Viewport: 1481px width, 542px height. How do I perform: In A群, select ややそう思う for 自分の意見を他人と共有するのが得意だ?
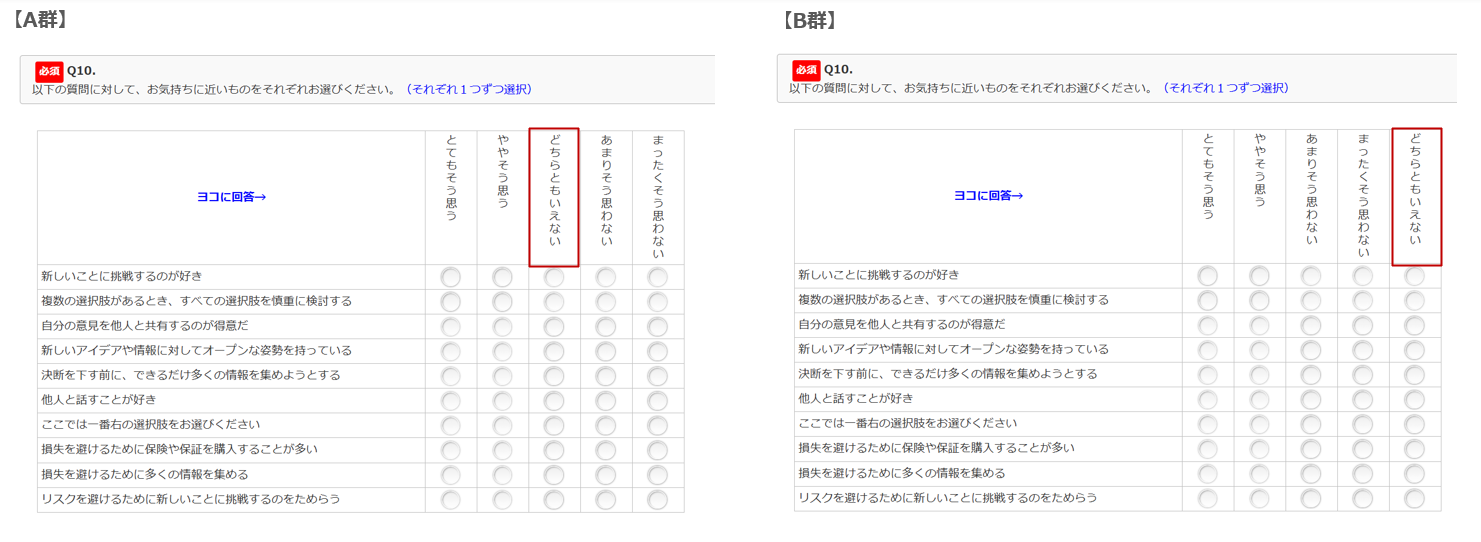503,326
